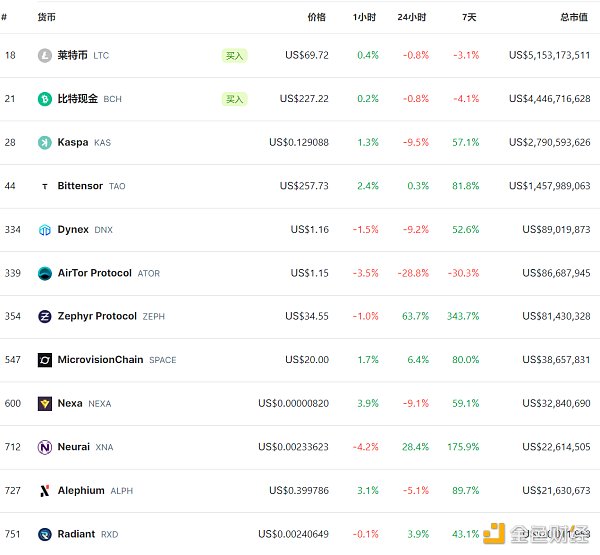Screen dimensions: 600x555
Task: Click the Alephium coin logo
Action: click(44, 491)
